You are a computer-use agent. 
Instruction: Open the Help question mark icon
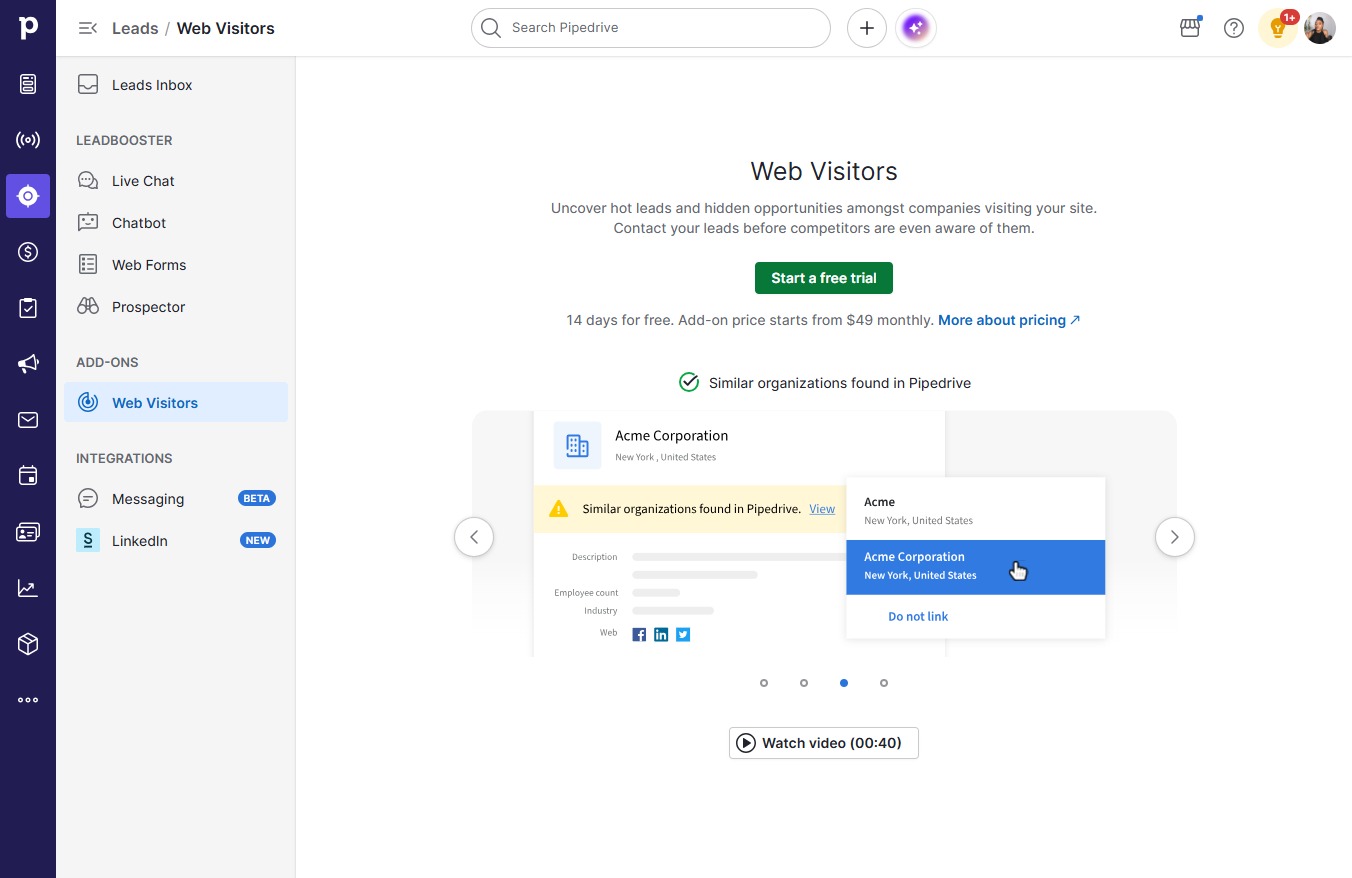point(1234,28)
